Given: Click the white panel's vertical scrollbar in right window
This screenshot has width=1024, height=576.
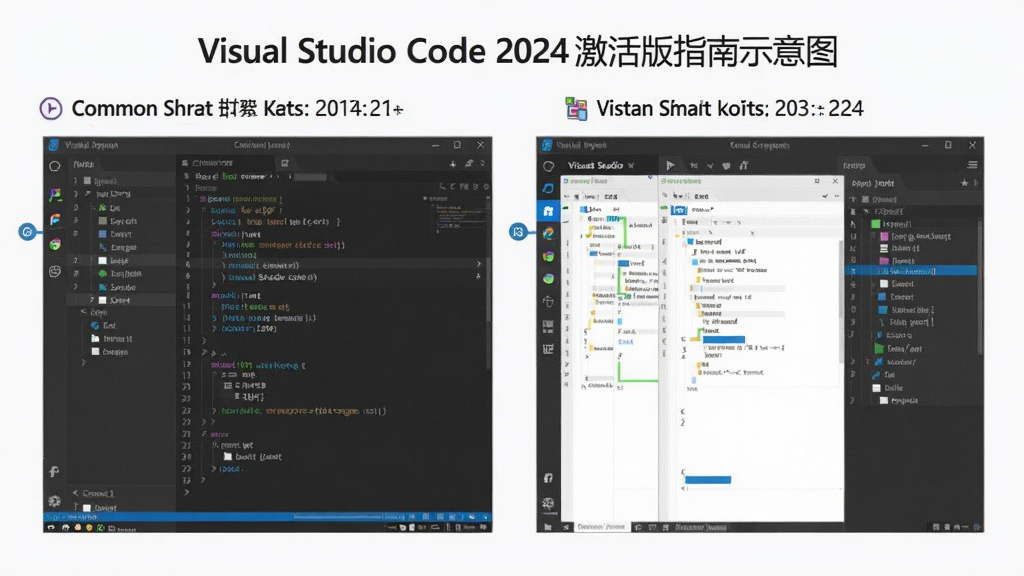Looking at the screenshot, I should [x=840, y=300].
